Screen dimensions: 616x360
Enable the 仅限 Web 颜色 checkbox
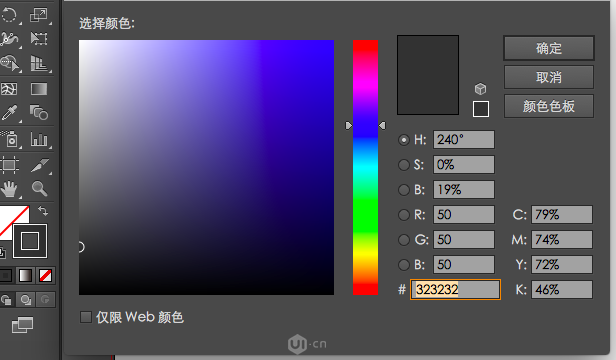86,317
